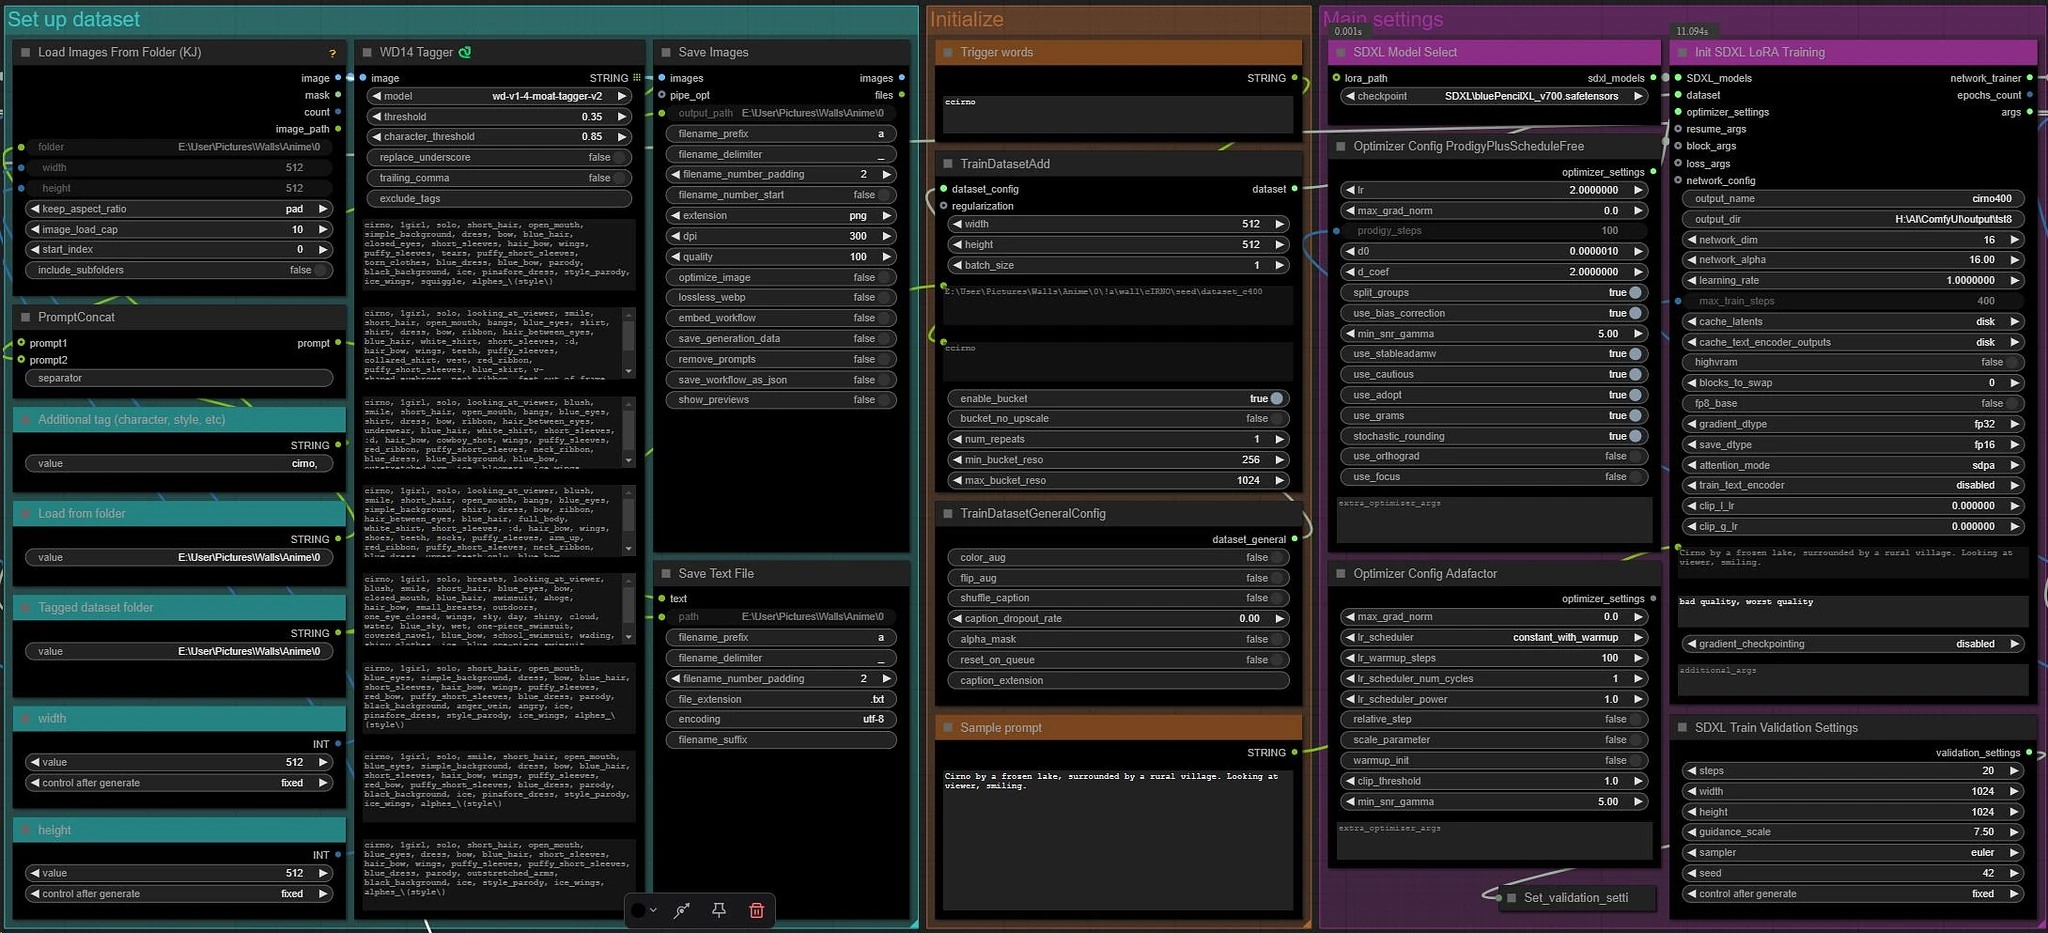Click the green badge icon beside WD14 Tagger
2048x933 pixels.
pyautogui.click(x=465, y=52)
